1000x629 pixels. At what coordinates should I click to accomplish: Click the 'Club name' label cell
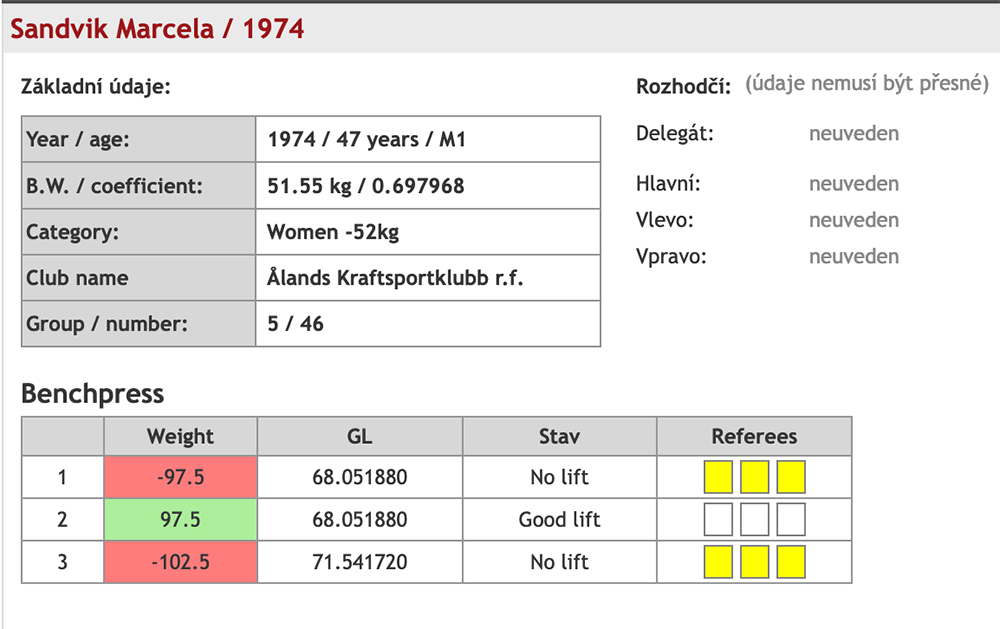click(138, 278)
